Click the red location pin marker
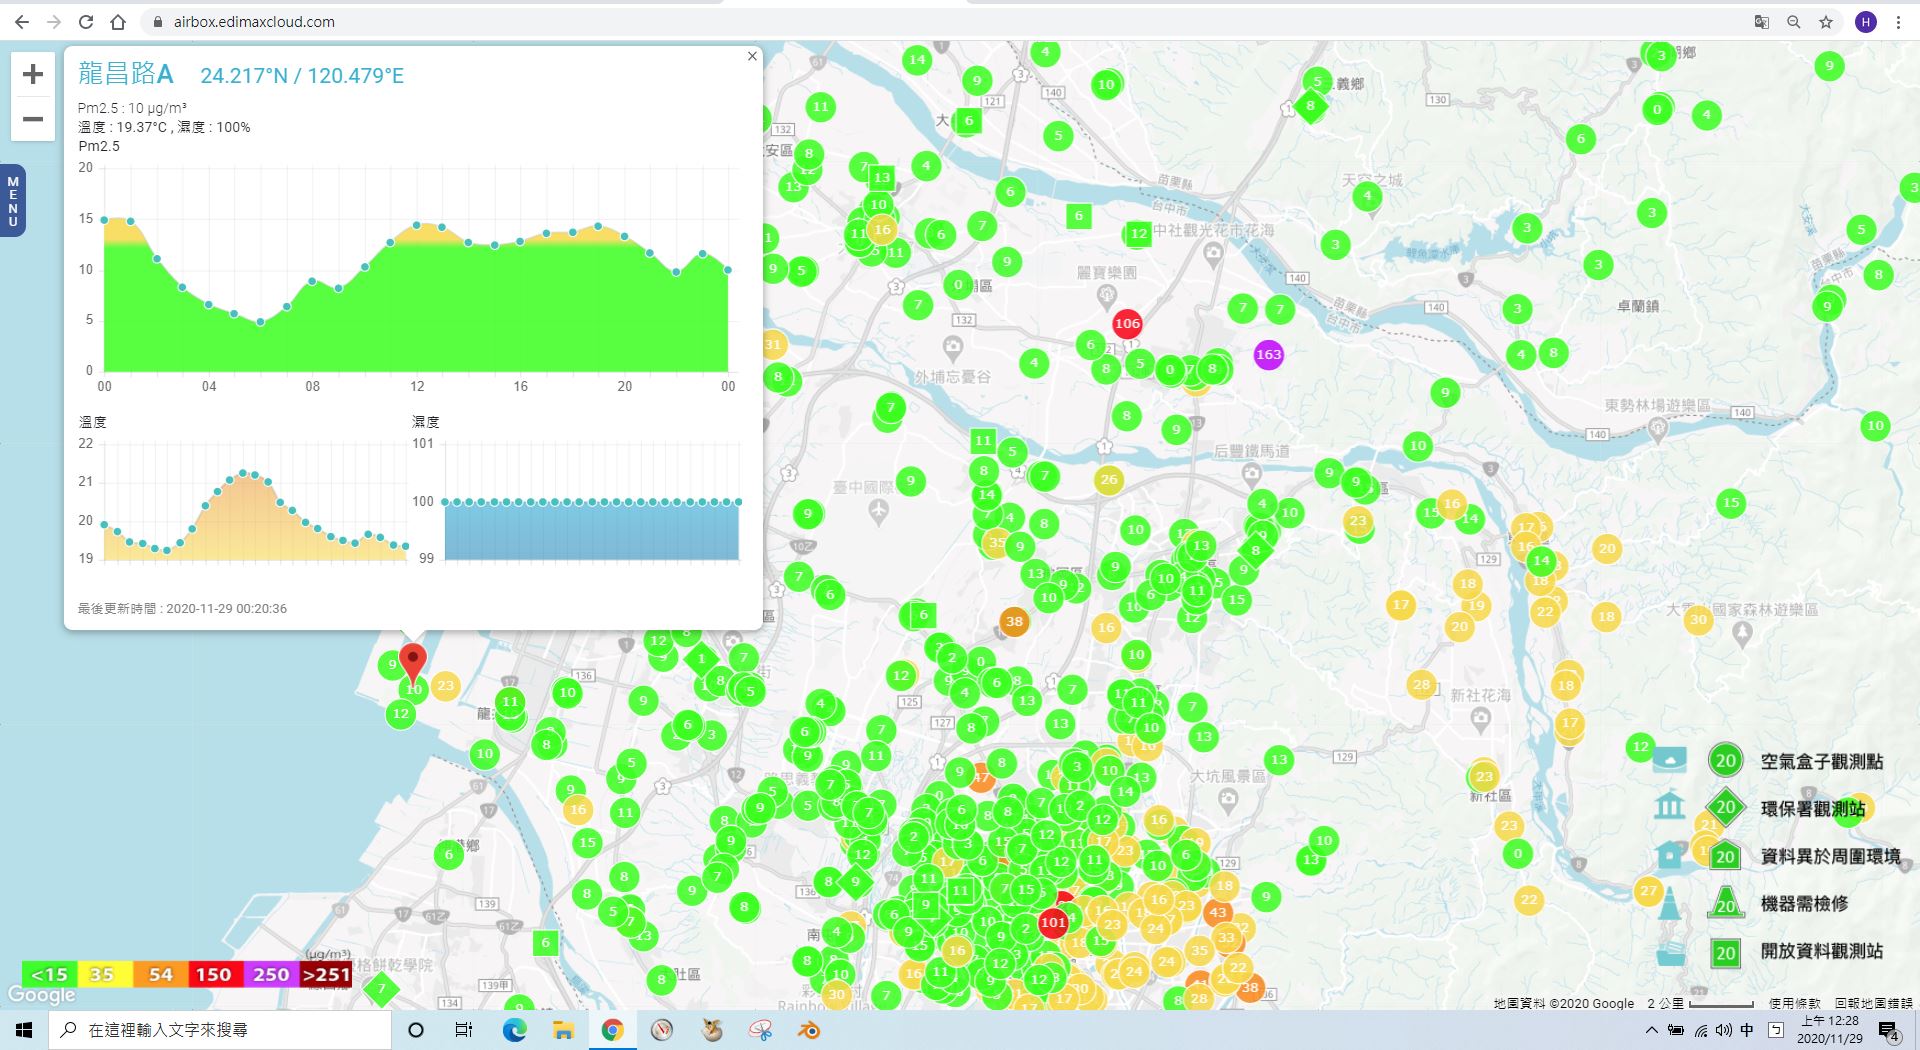This screenshot has height=1050, width=1920. coord(412,663)
